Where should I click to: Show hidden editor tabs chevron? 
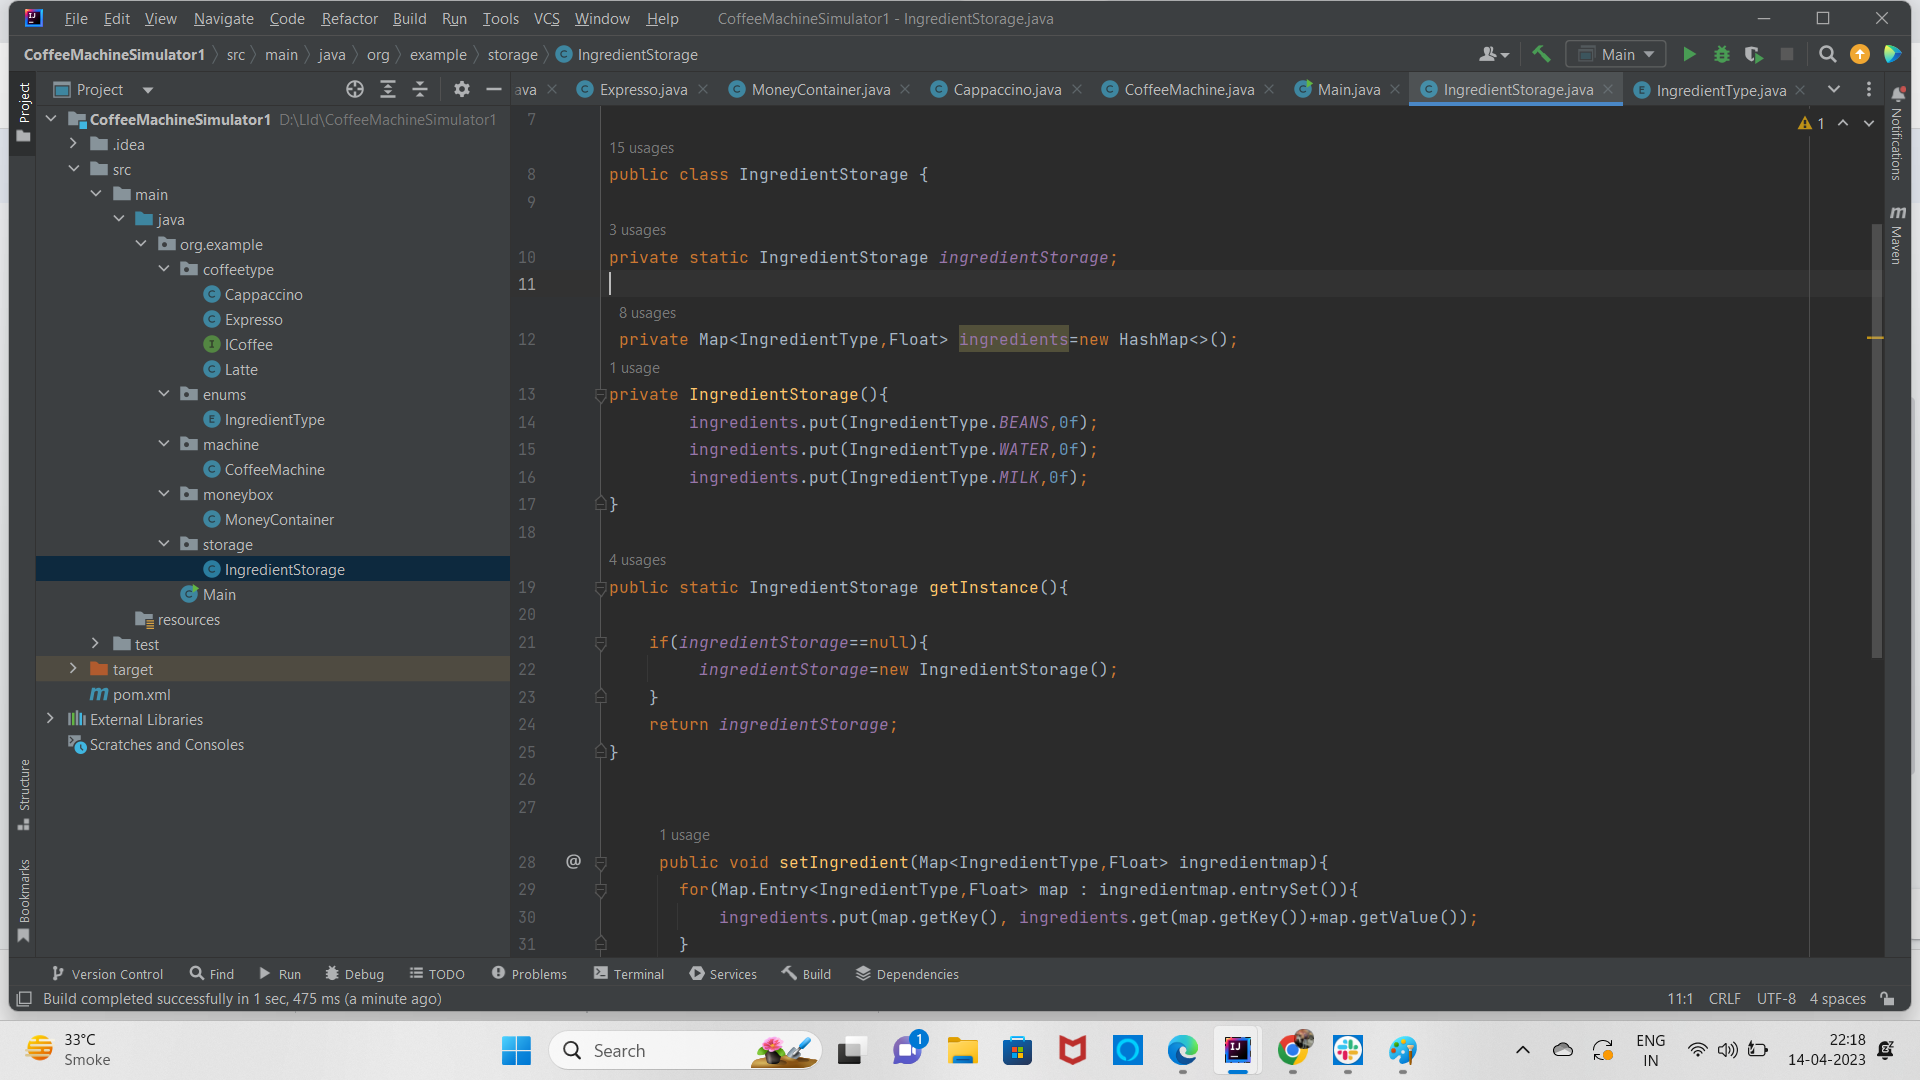1834,90
